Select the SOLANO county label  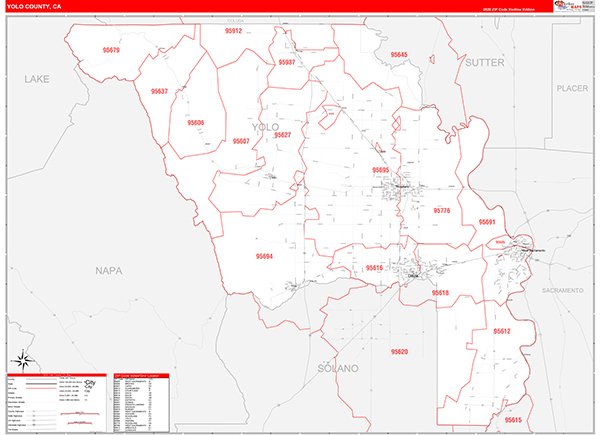(x=338, y=368)
